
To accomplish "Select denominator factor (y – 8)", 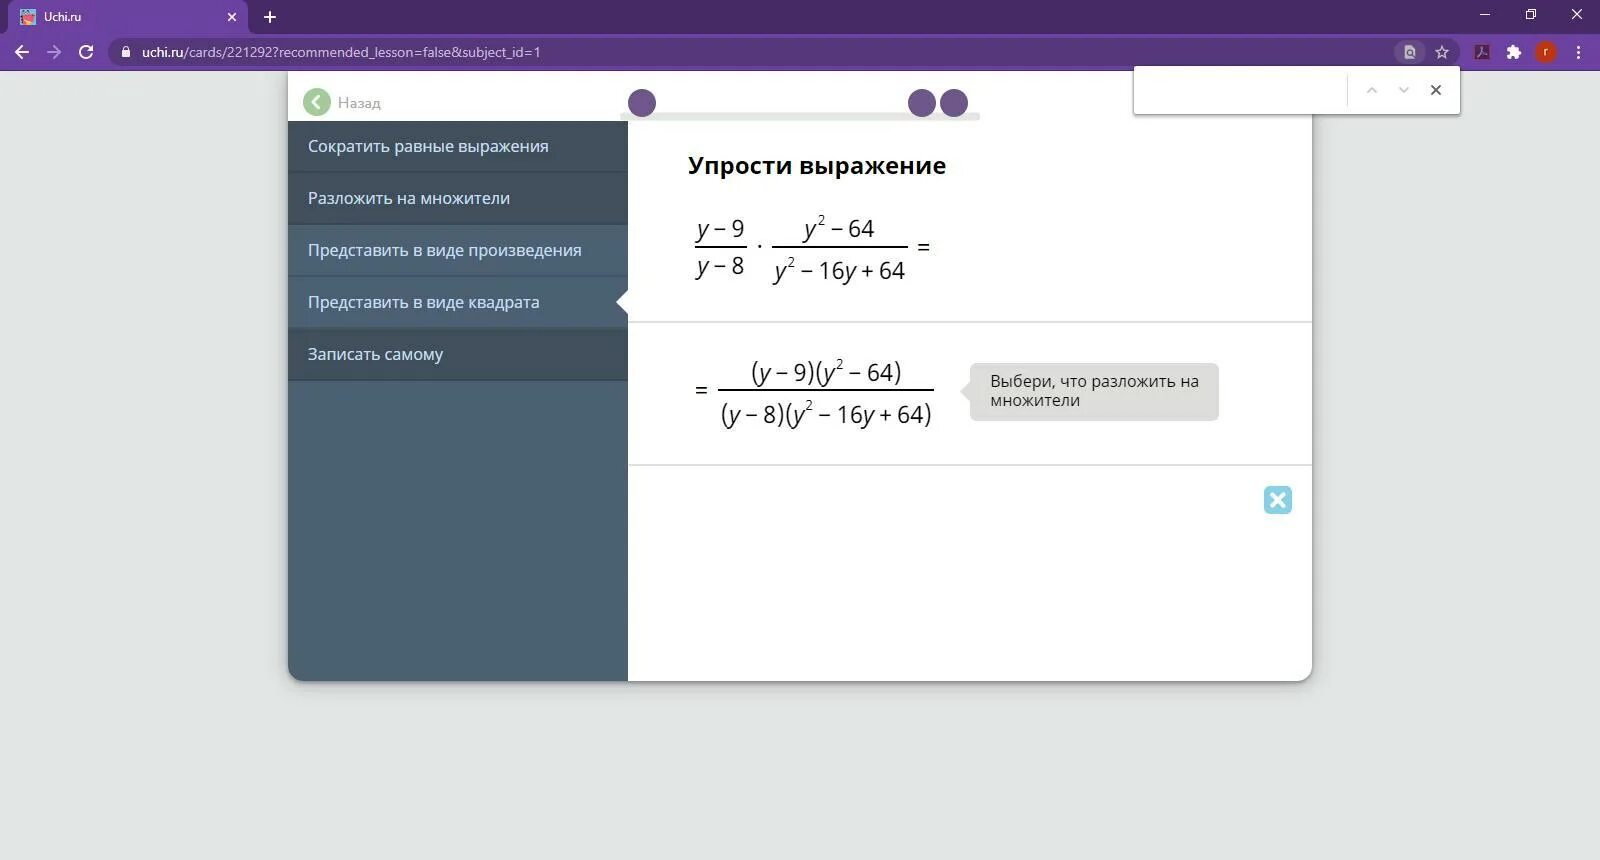I will (x=753, y=415).
